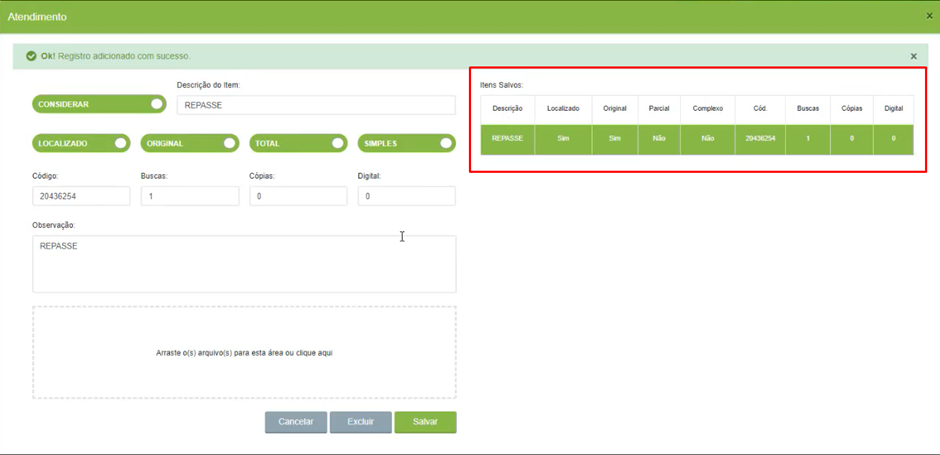Toggle the LOCALIZADO switch
The width and height of the screenshot is (940, 455).
81,143
